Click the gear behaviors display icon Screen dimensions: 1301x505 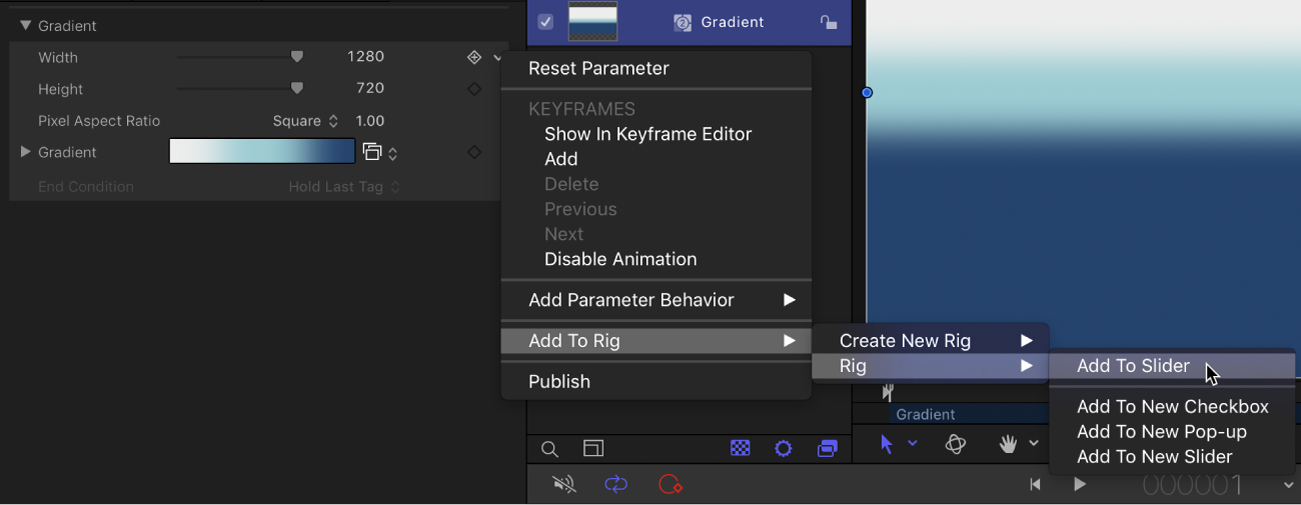(x=783, y=449)
